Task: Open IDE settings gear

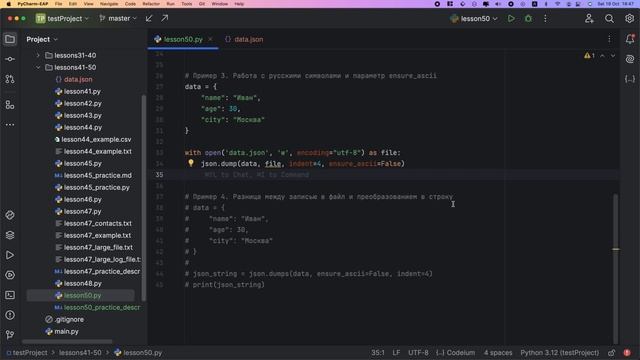Action: point(629,18)
